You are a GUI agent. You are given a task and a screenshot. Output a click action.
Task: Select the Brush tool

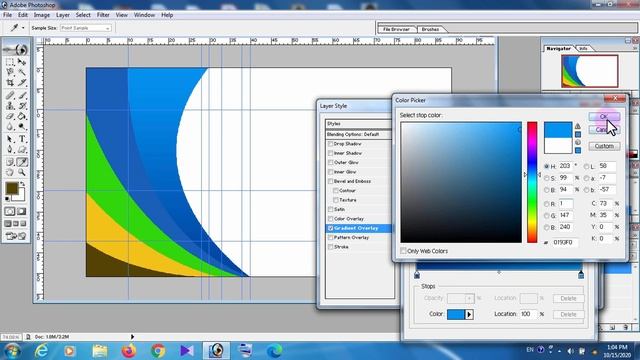click(22, 96)
